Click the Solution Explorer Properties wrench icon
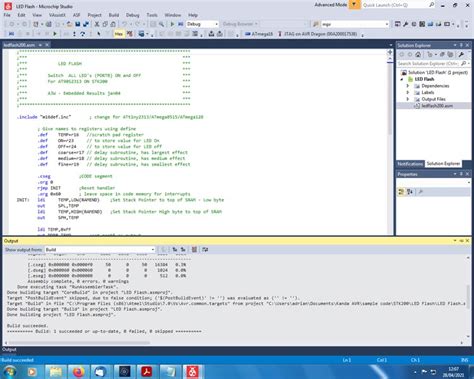 [461, 54]
